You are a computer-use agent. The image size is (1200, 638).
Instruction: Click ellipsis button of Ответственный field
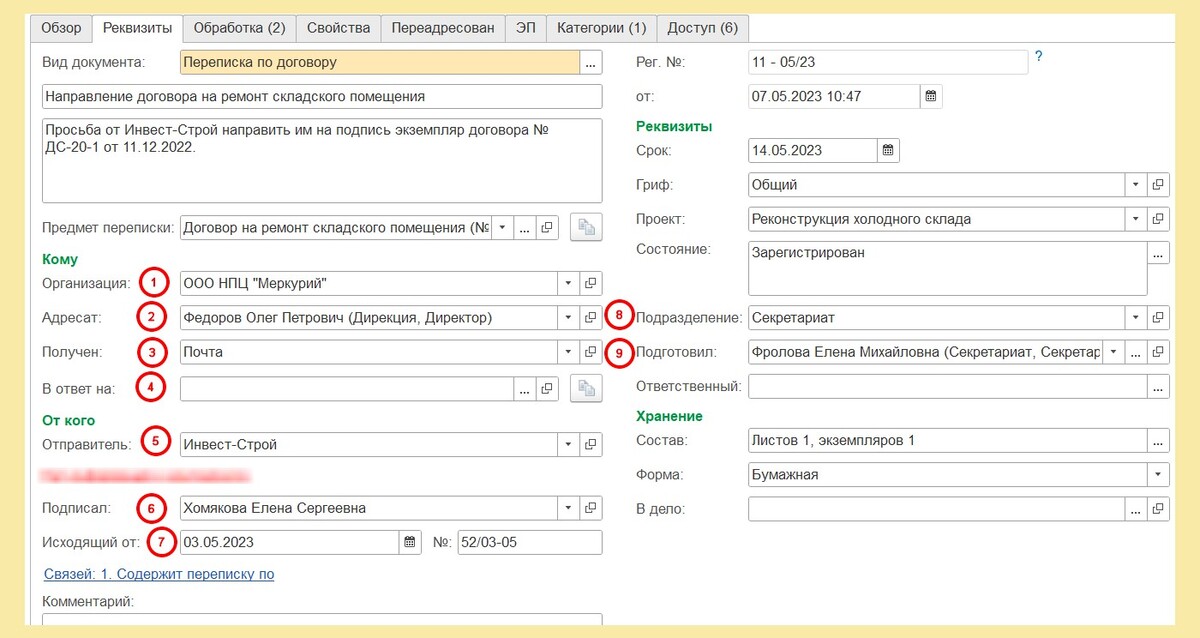coord(1158,386)
